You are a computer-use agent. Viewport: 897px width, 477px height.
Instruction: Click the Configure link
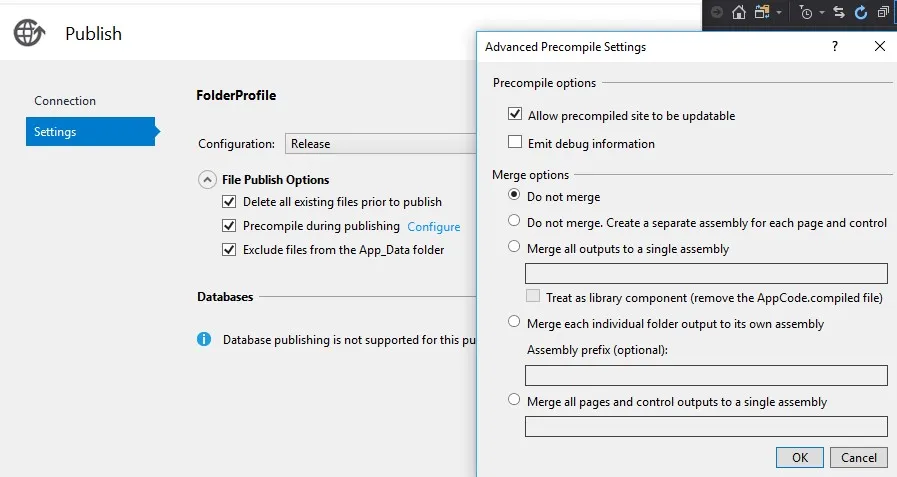pos(434,227)
